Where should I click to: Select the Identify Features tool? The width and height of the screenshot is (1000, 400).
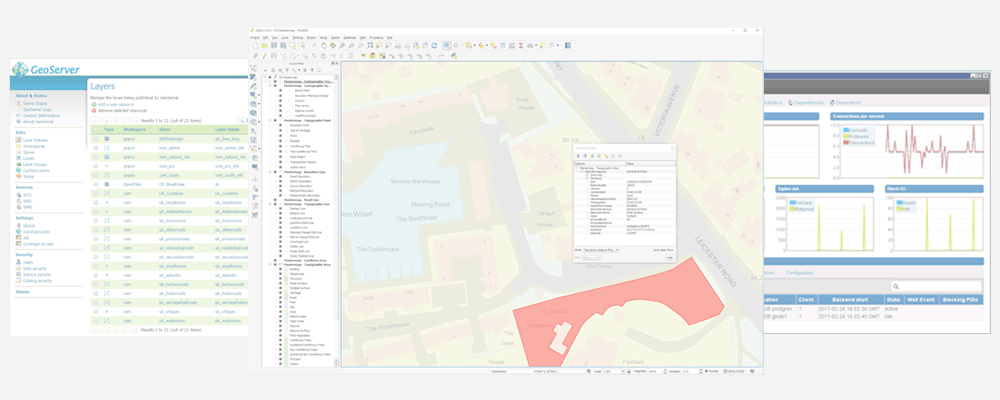pos(446,45)
